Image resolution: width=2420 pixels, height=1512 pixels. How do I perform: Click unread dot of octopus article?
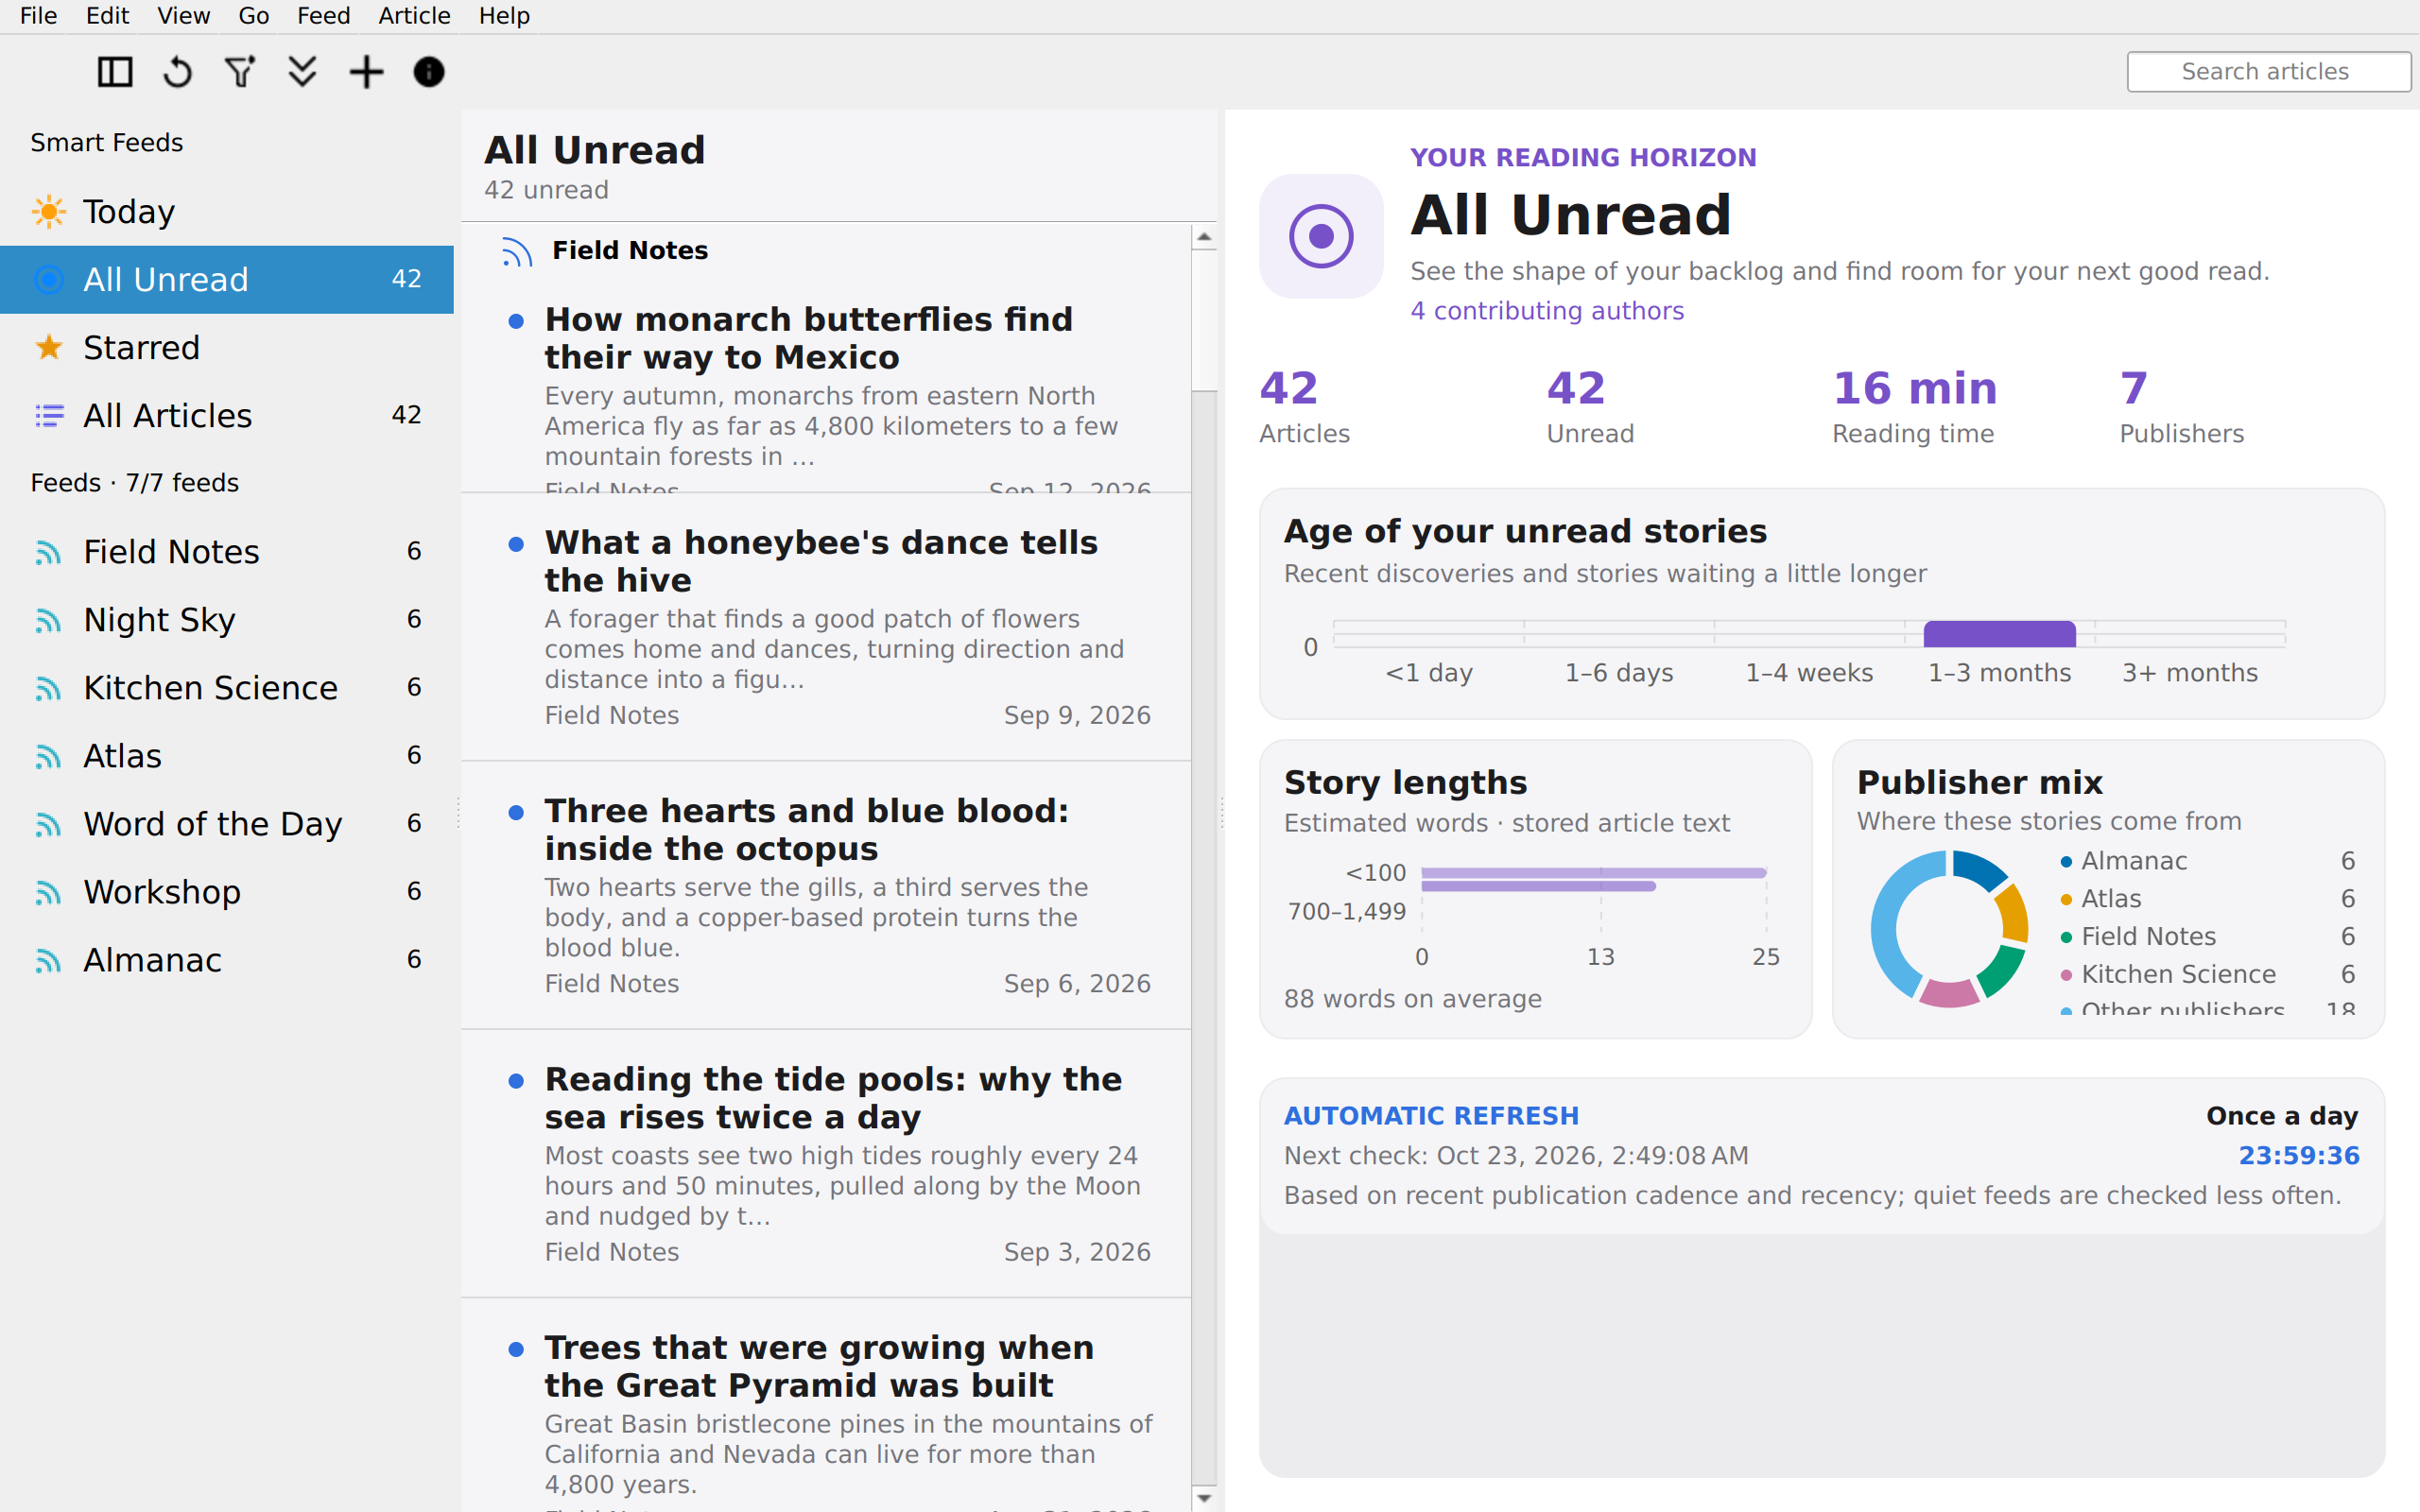[x=516, y=812]
